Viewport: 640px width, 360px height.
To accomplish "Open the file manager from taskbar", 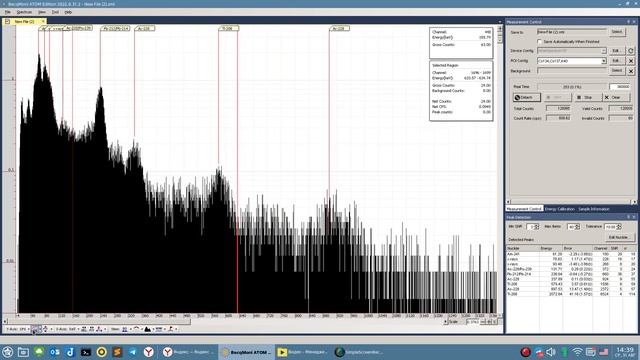I will 23,352.
